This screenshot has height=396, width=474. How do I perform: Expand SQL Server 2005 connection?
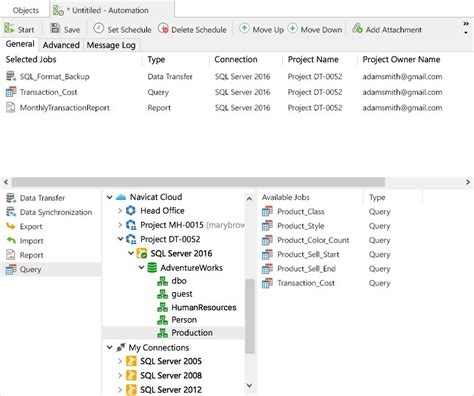tap(120, 361)
